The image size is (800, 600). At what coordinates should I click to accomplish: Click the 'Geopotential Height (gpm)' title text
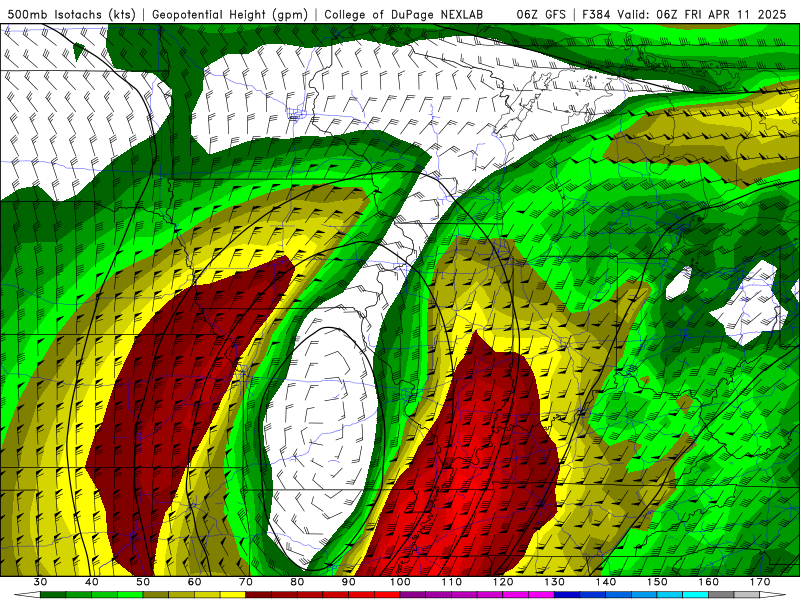click(230, 14)
